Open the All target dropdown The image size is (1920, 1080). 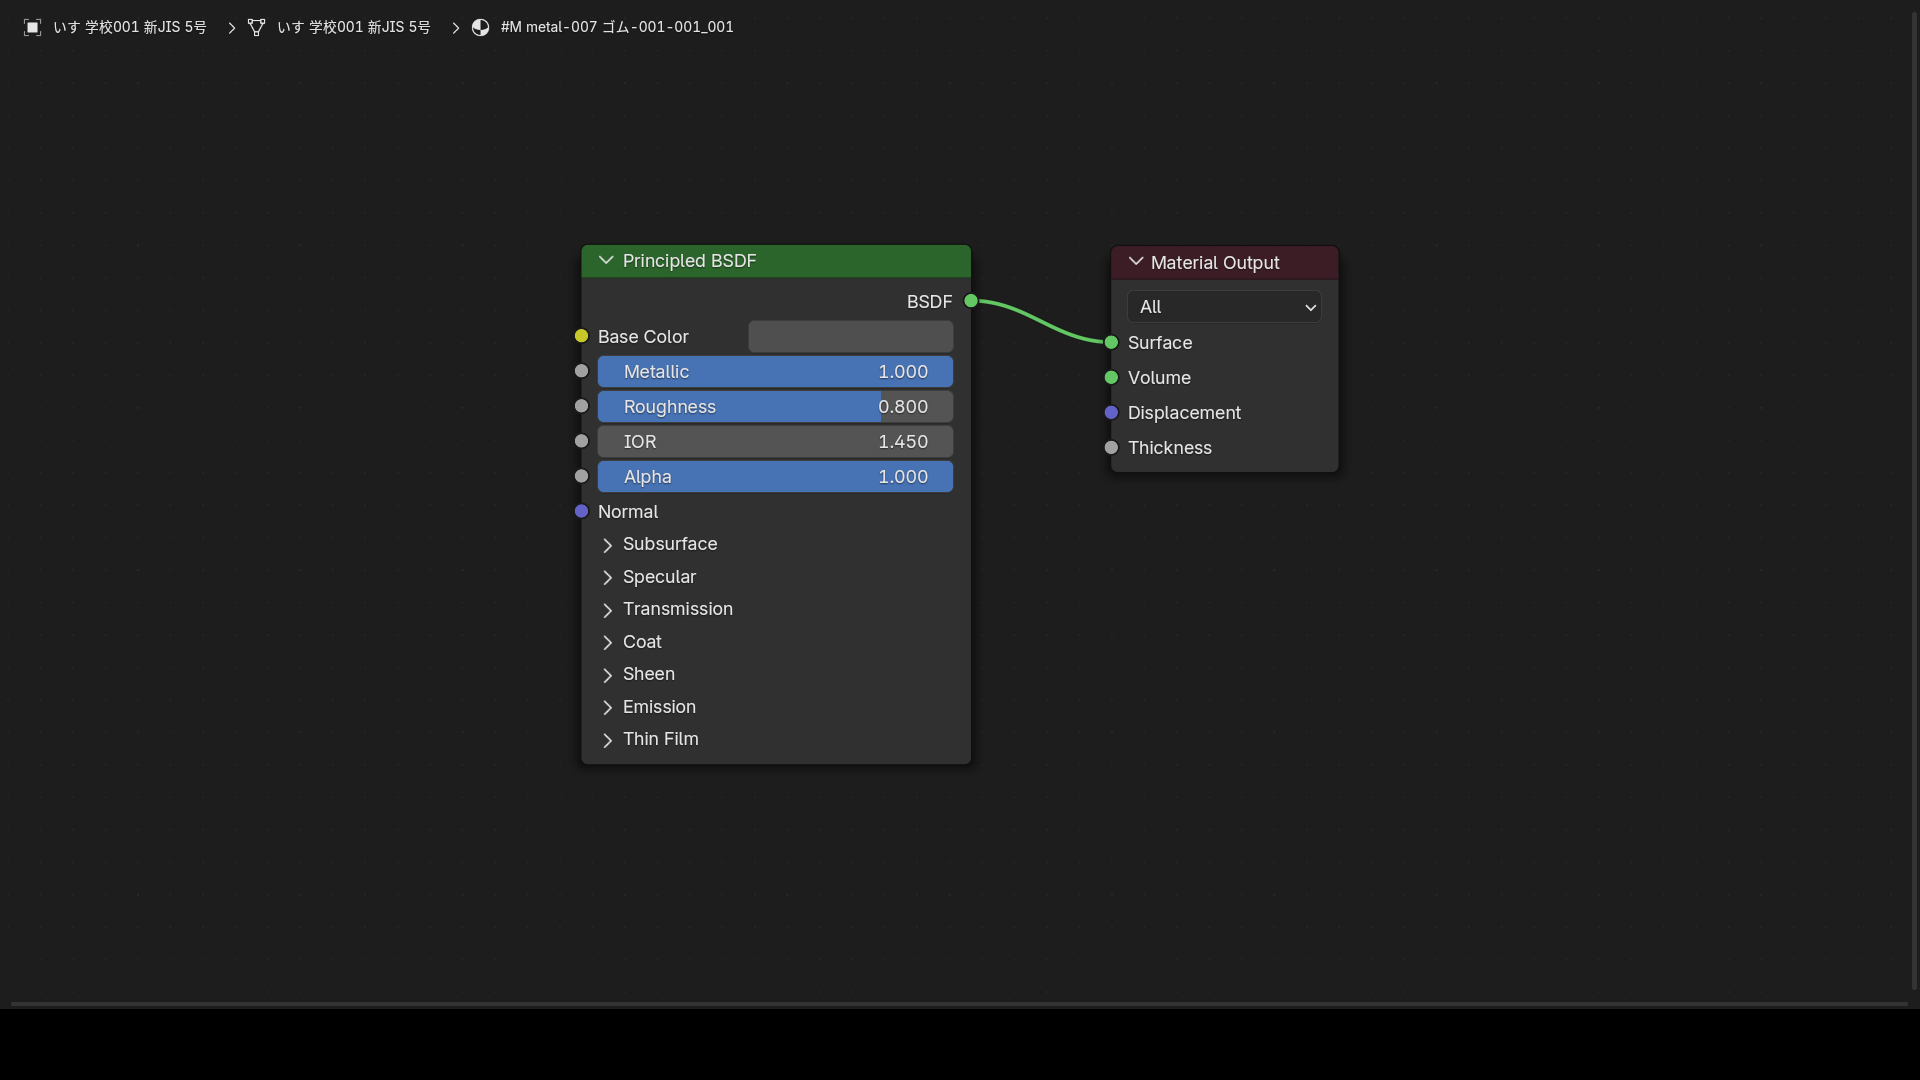pos(1224,307)
